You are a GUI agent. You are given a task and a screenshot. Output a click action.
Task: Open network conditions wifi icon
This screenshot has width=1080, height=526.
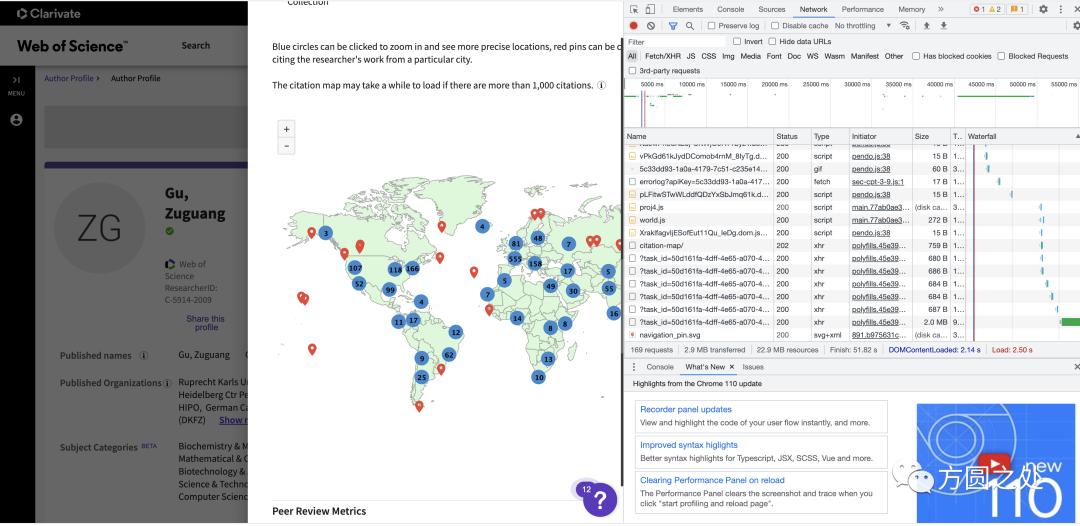pyautogui.click(x=905, y=25)
